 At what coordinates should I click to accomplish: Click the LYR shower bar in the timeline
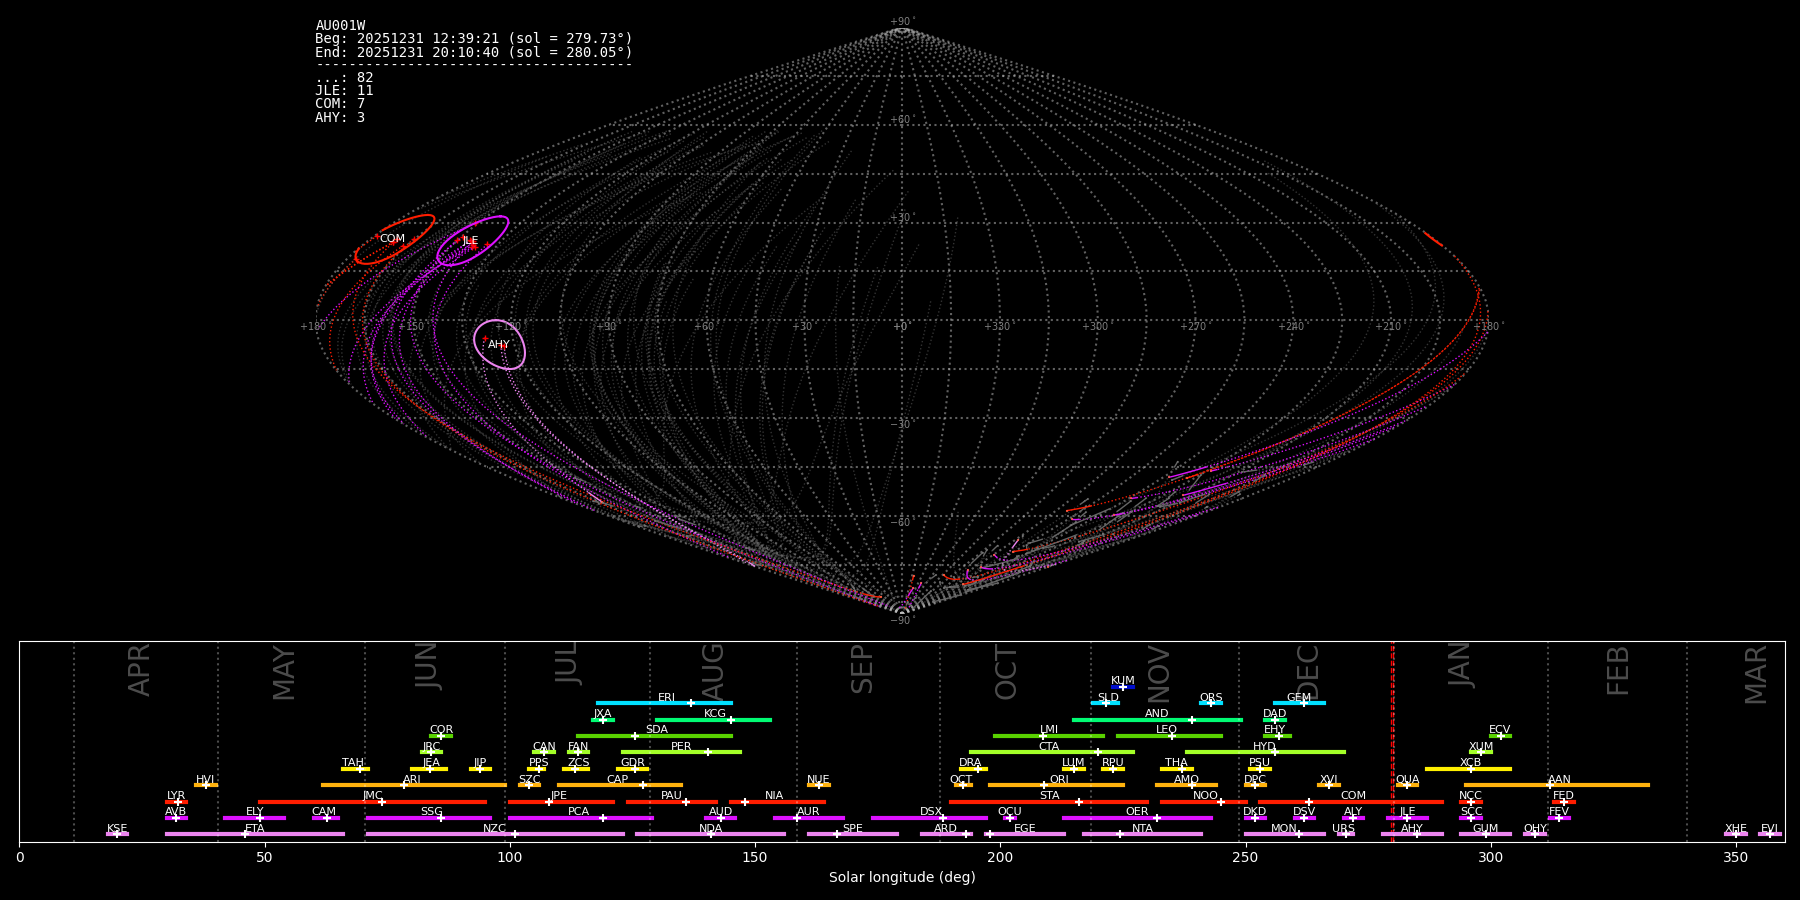176,801
